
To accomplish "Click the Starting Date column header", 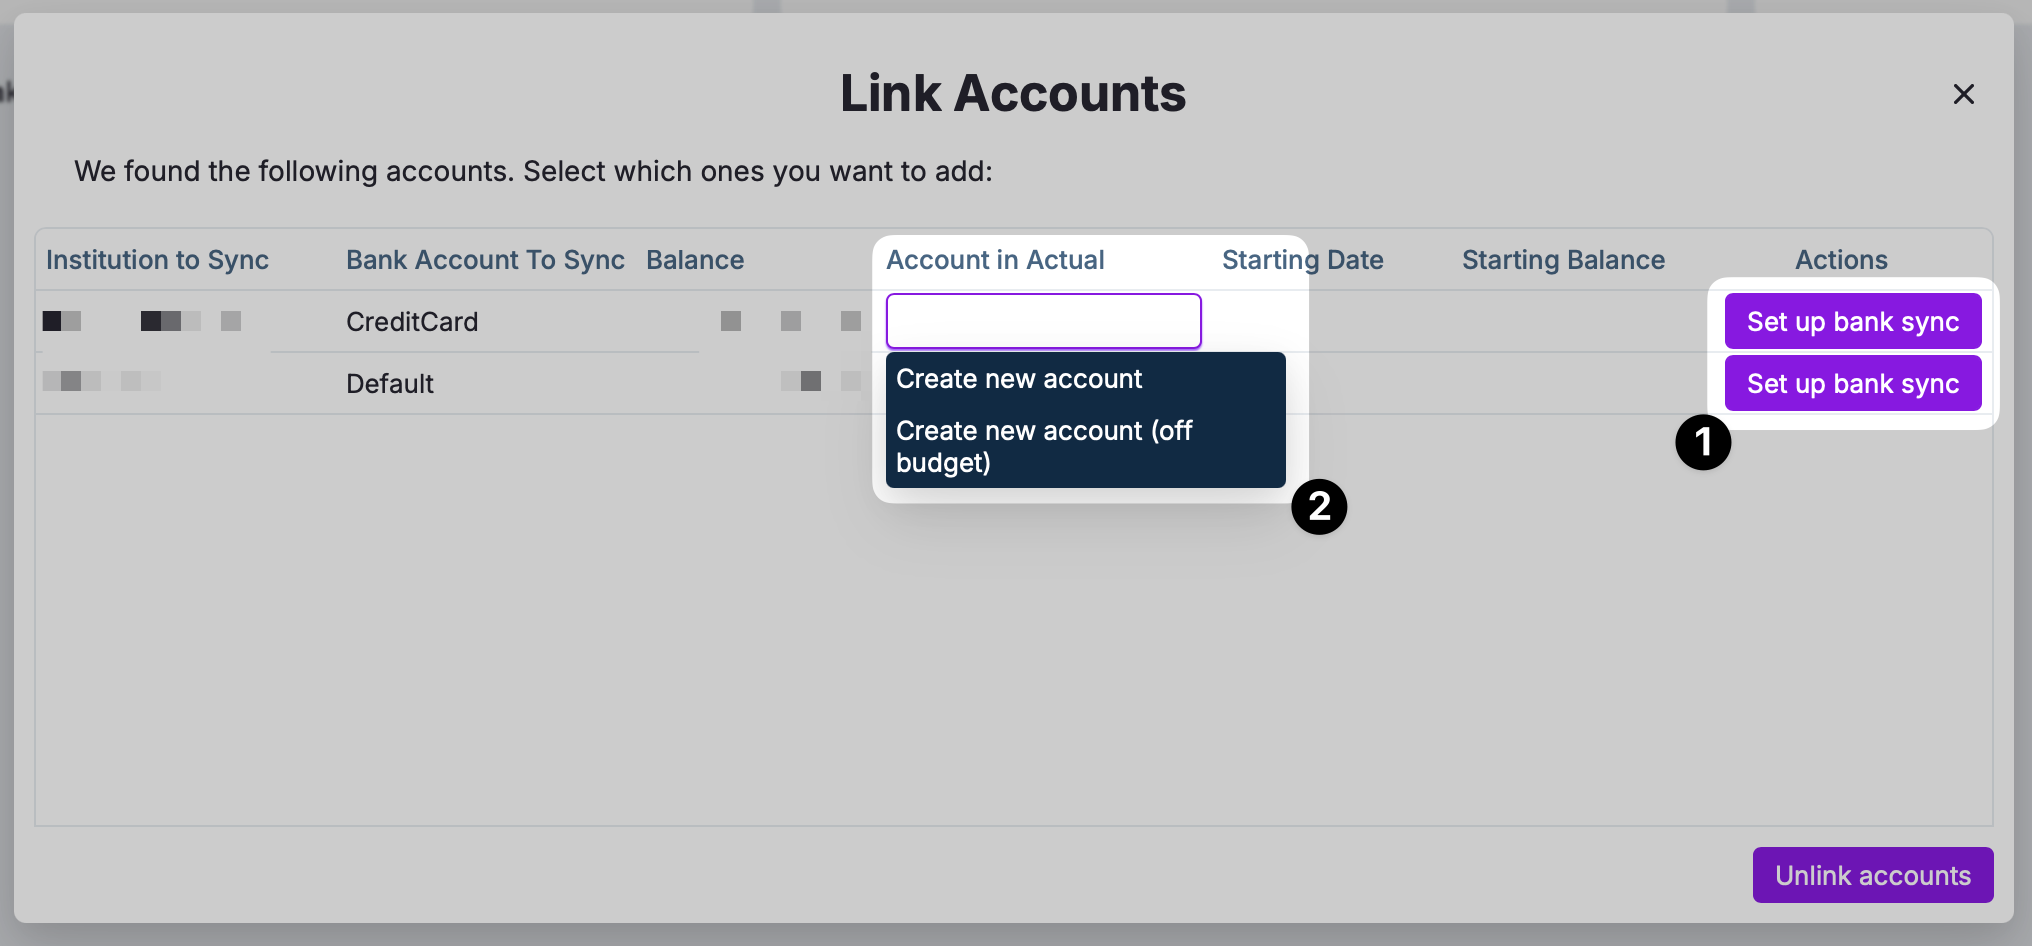I will [x=1302, y=260].
